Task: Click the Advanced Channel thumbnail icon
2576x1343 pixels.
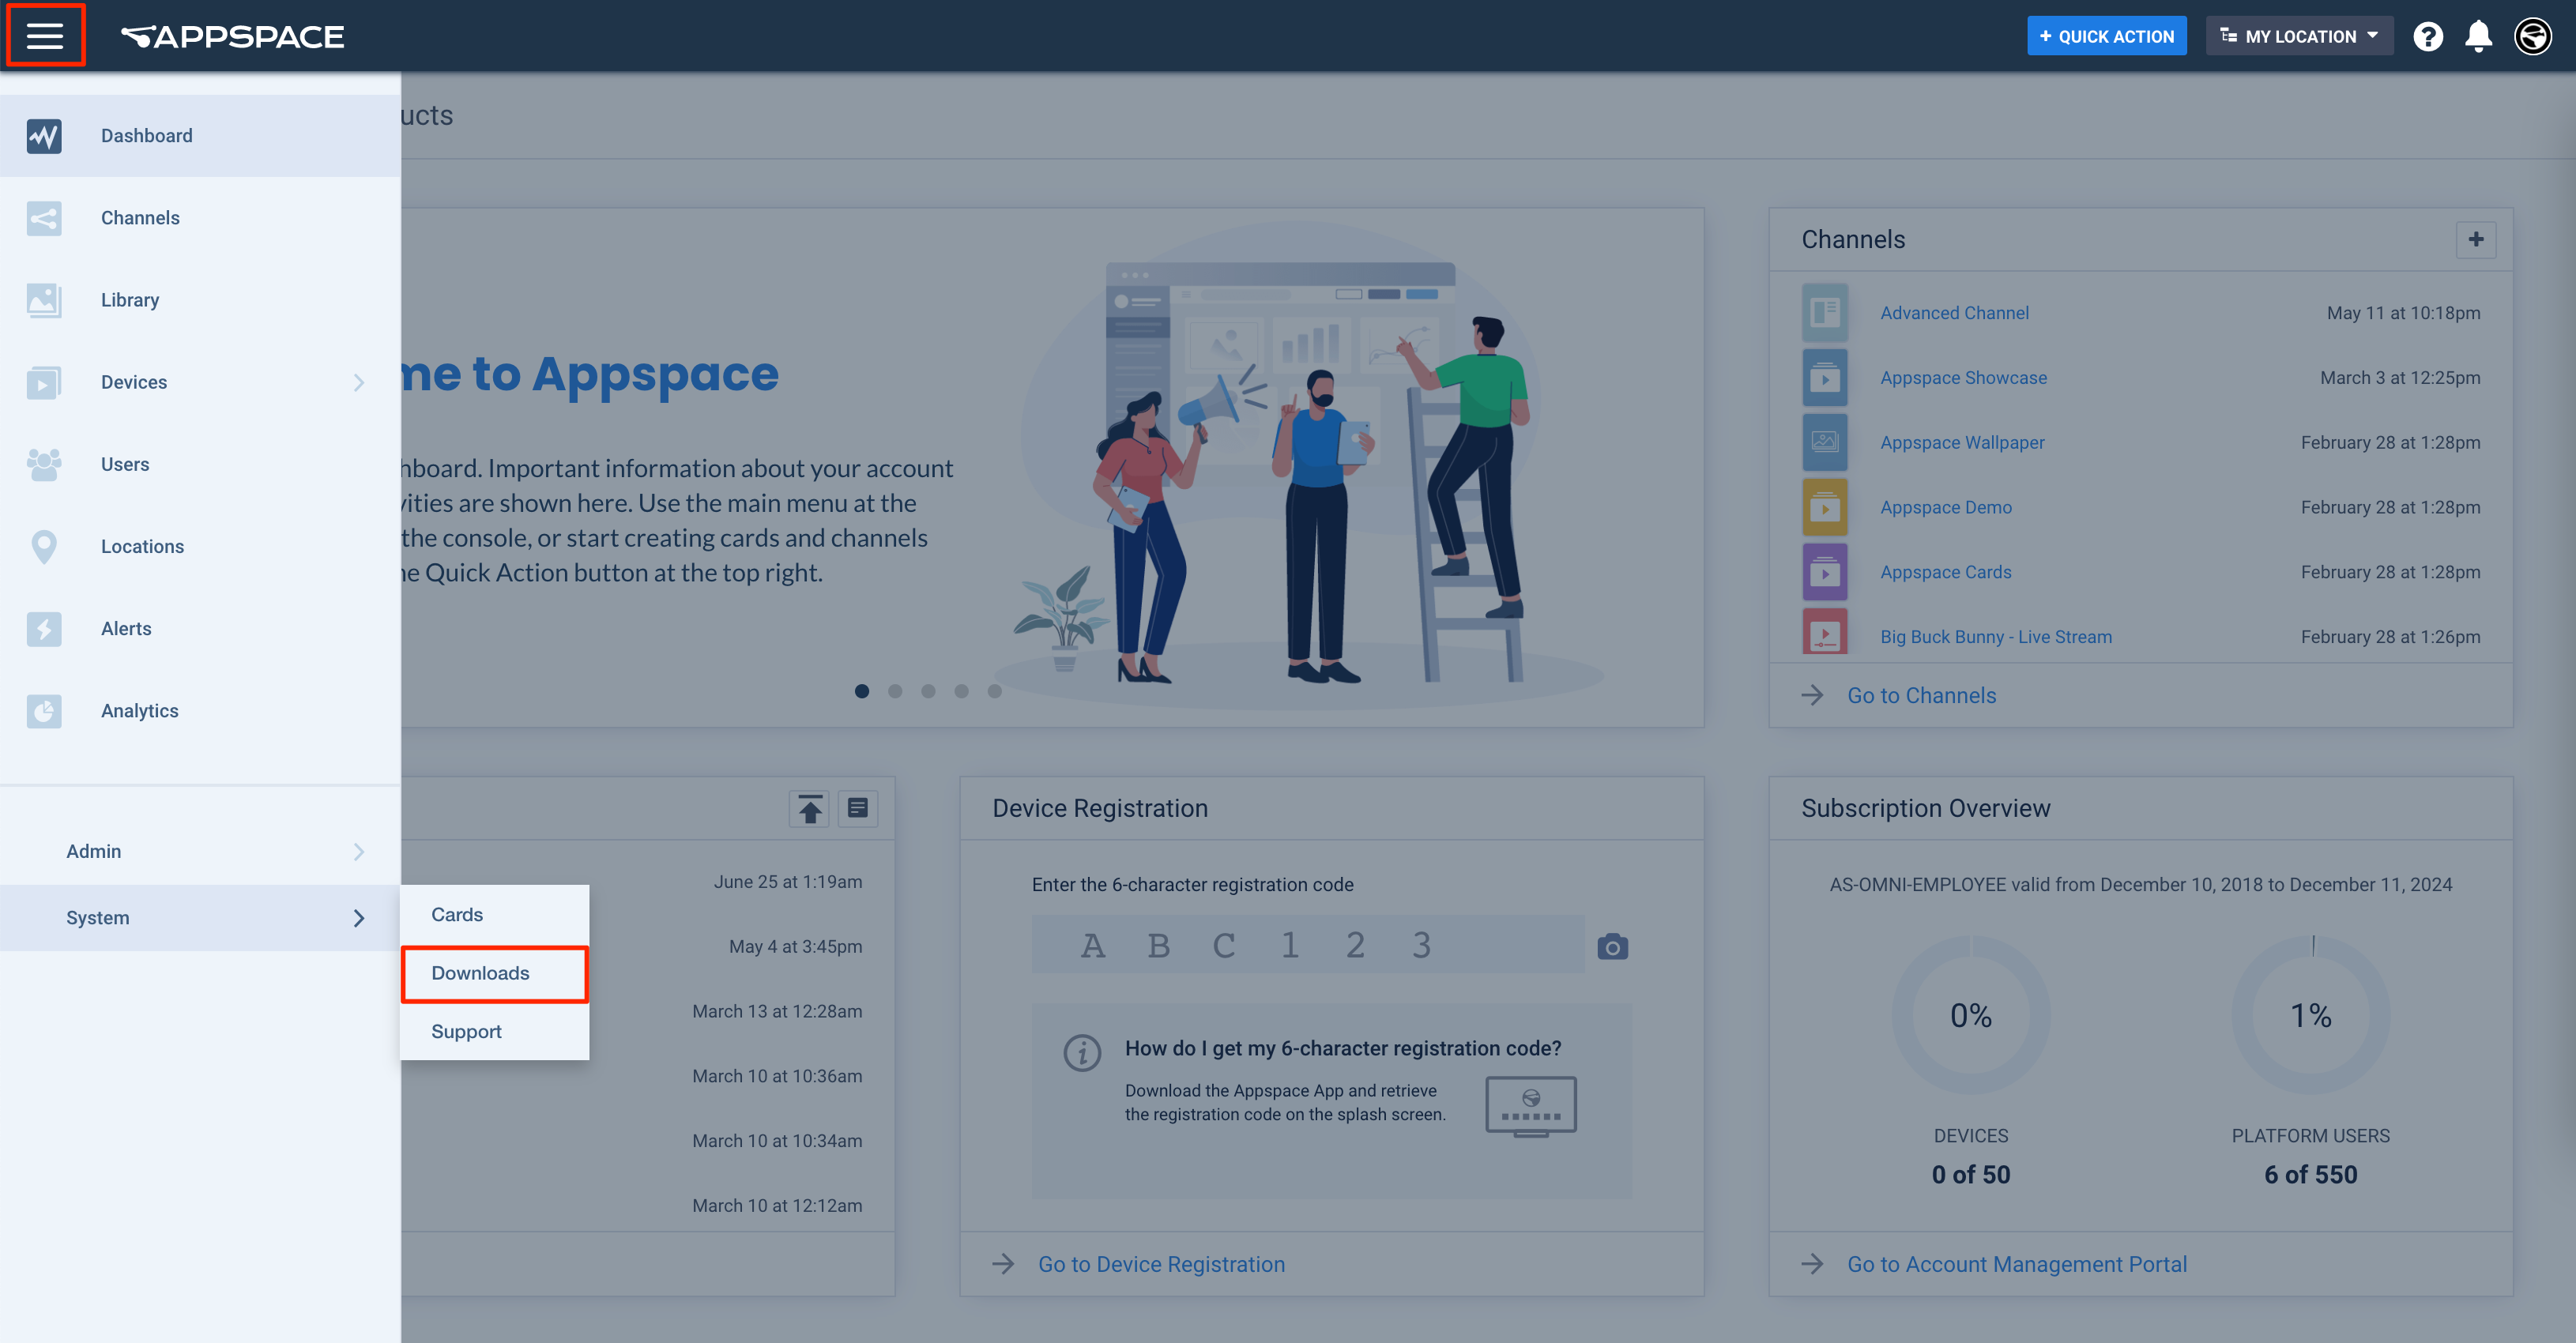Action: (x=1824, y=313)
